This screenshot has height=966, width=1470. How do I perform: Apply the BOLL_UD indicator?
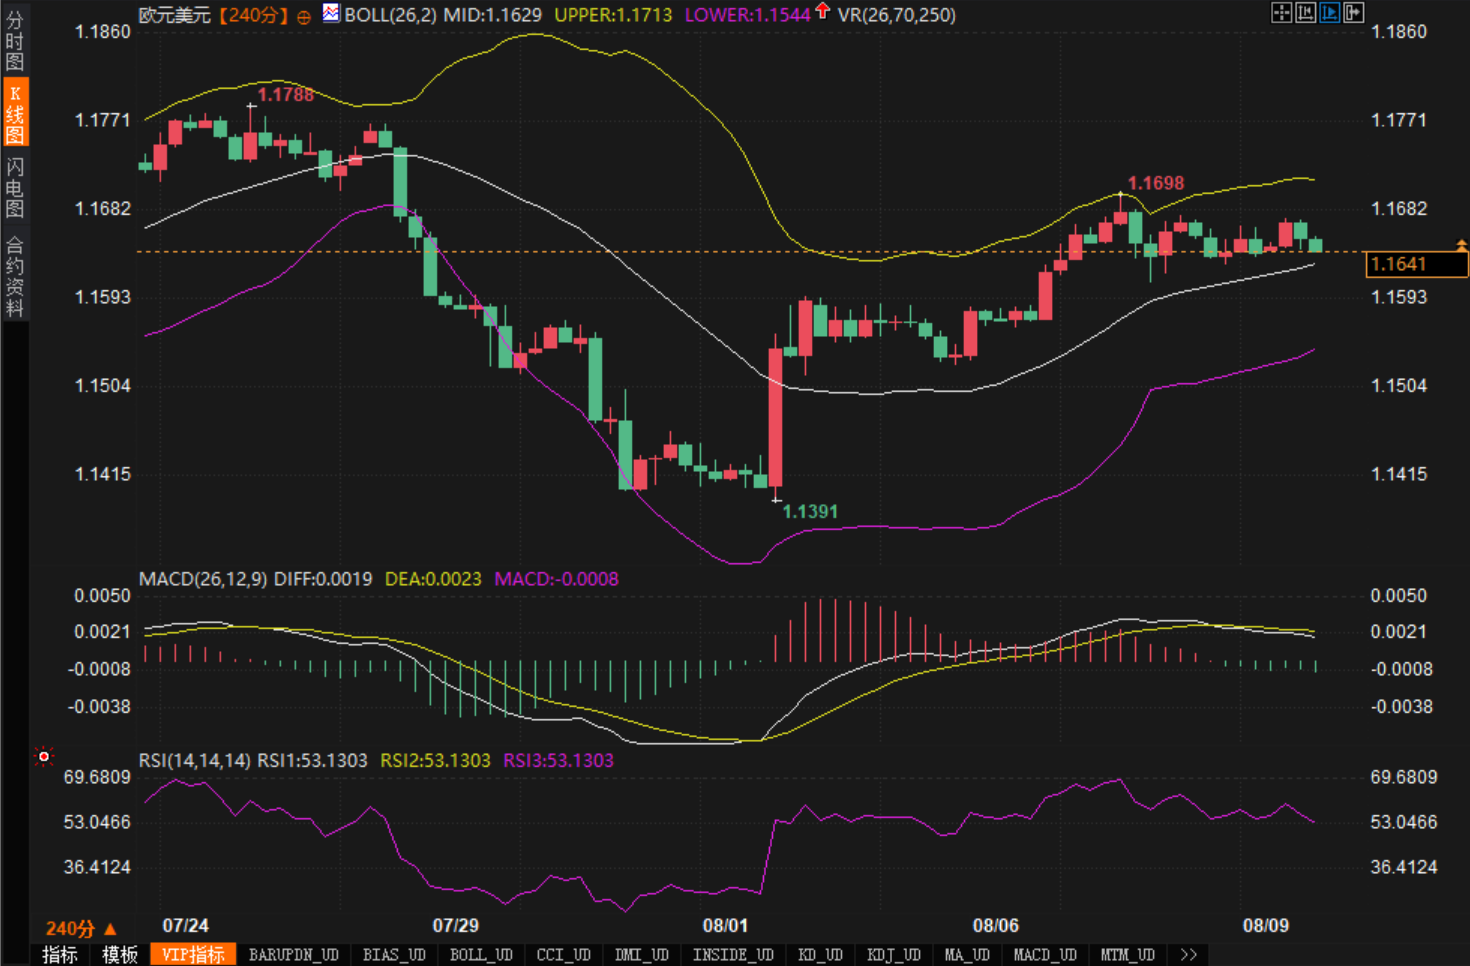[x=481, y=954]
